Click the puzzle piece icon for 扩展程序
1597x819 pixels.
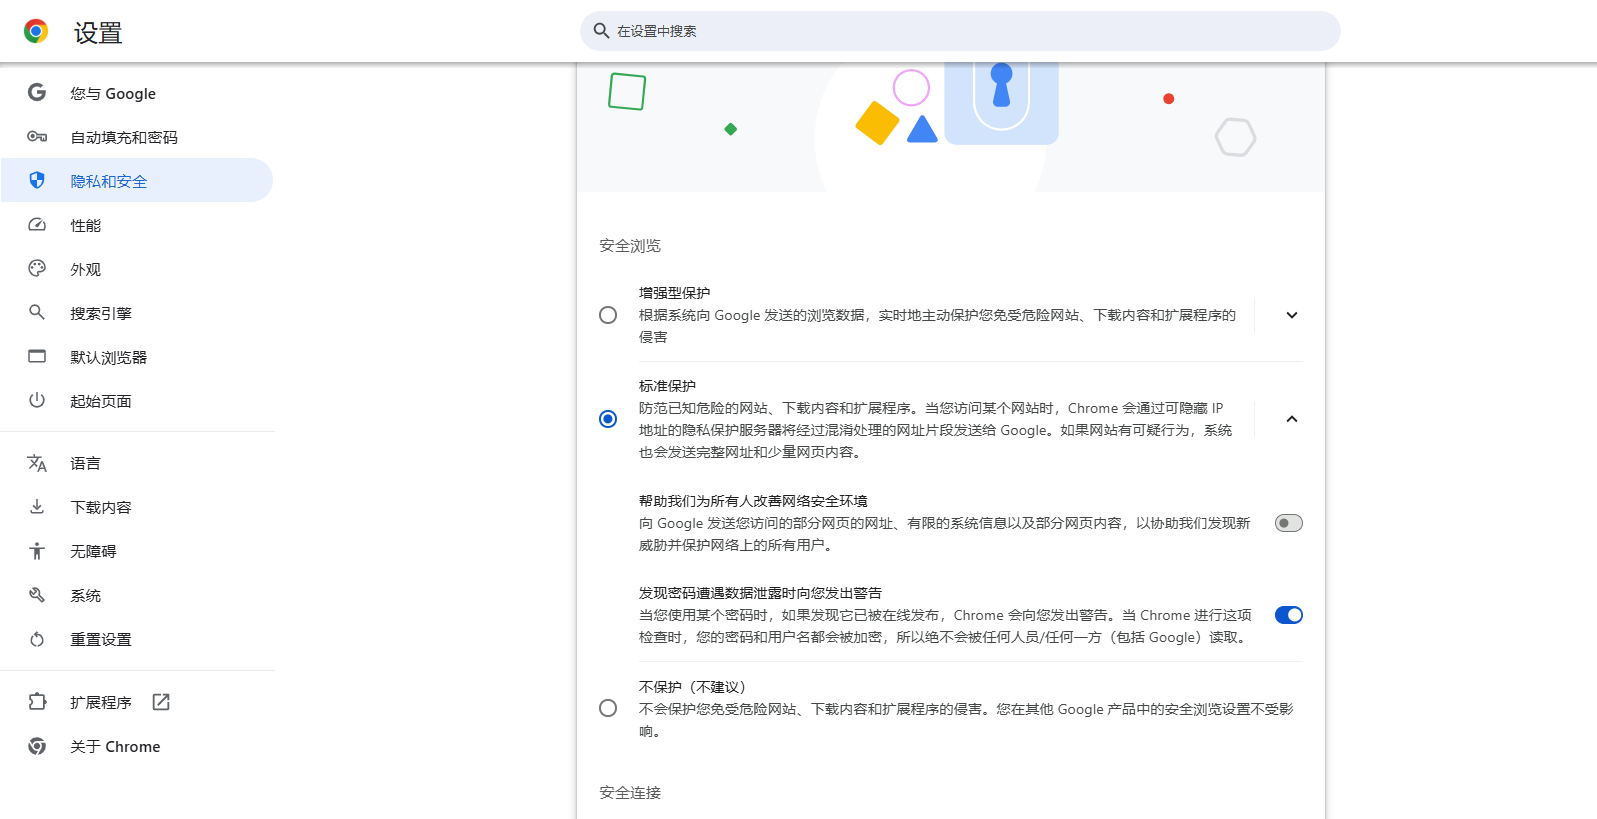click(37, 702)
